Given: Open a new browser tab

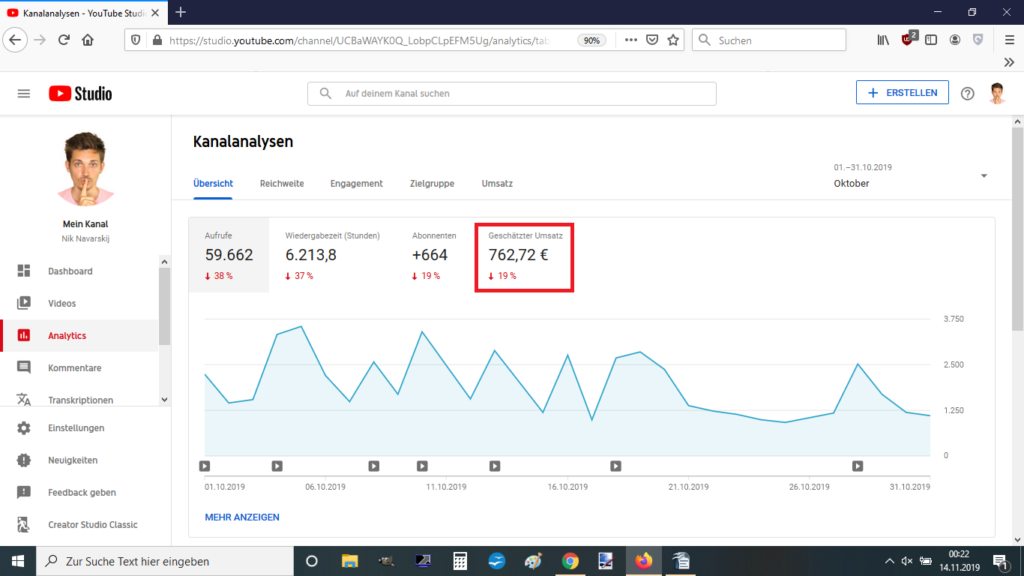Looking at the screenshot, I should (x=181, y=12).
